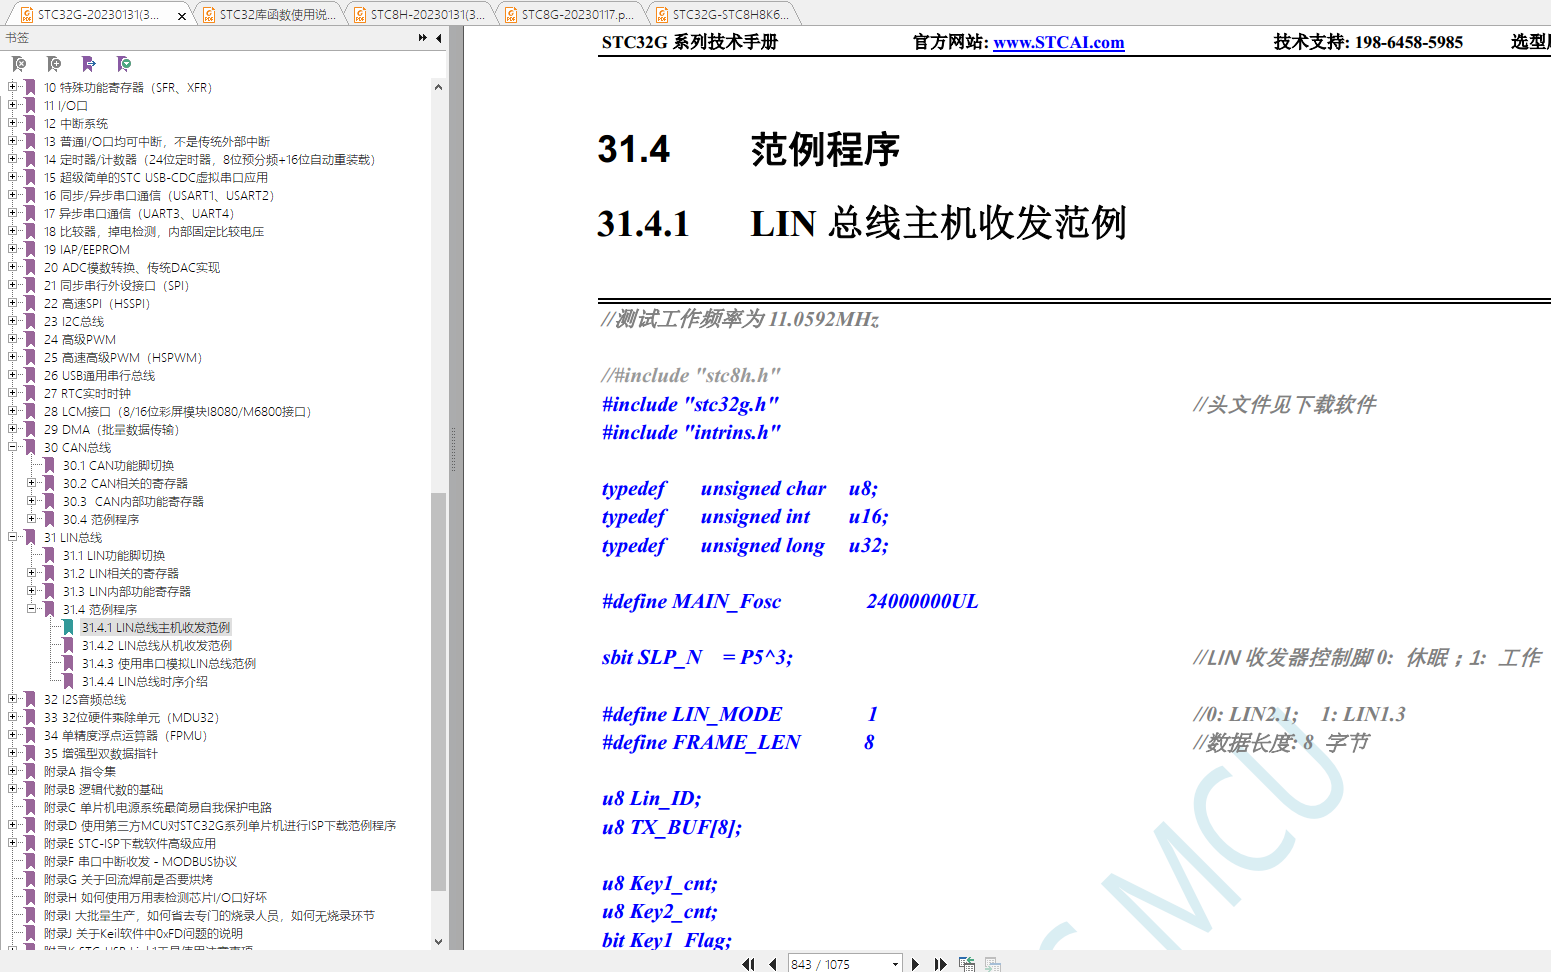This screenshot has width=1551, height=972.
Task: Click bookmarks scrollbar up arrow
Action: (438, 87)
